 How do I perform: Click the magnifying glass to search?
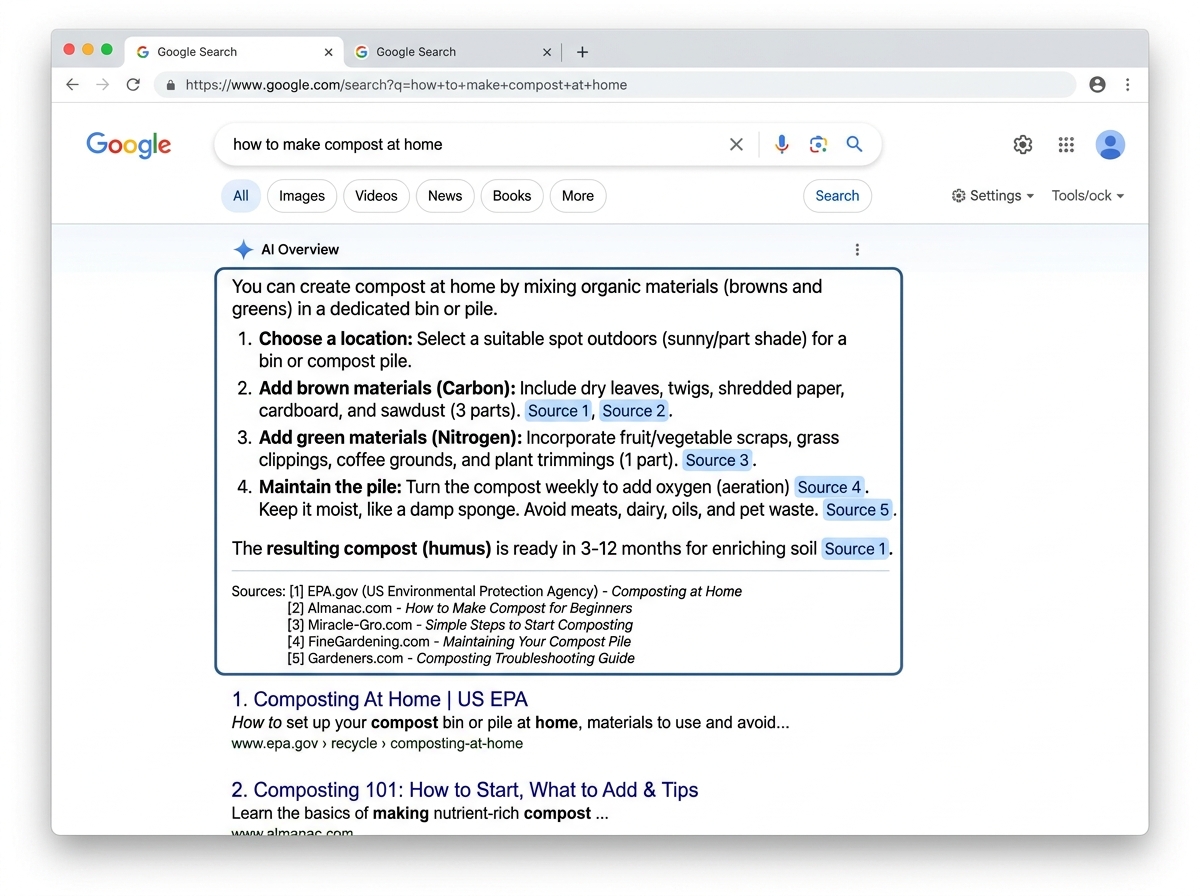click(x=854, y=144)
